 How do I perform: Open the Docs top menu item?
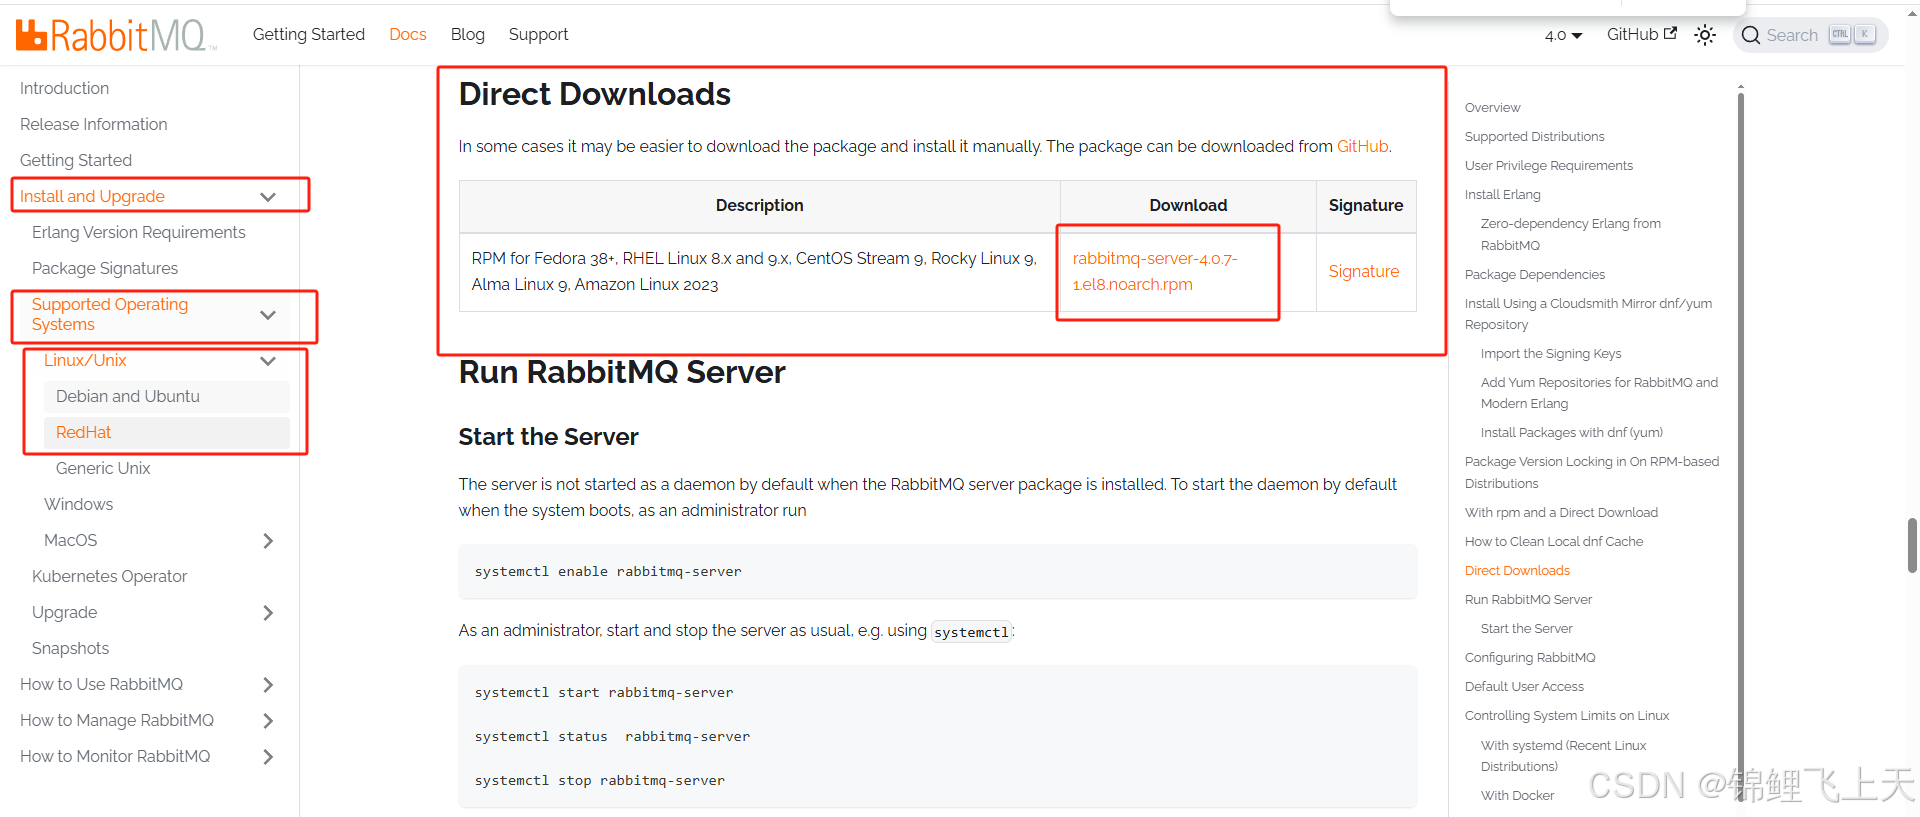click(408, 34)
